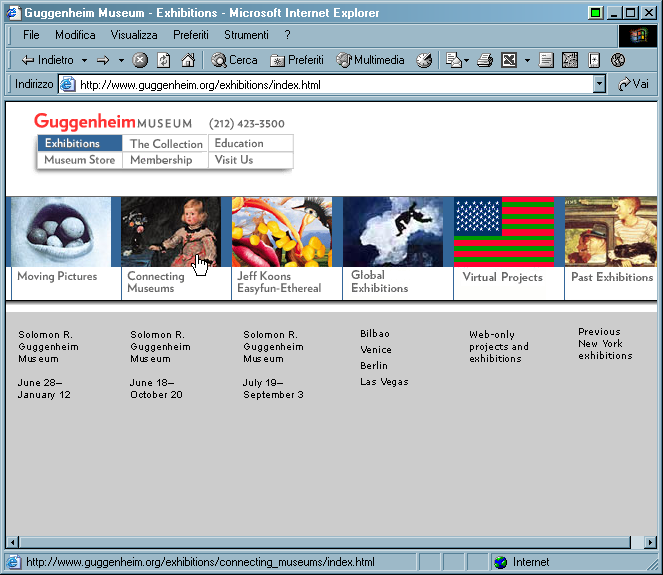Click the Discuss page icon
Image resolution: width=663 pixels, height=575 pixels.
click(x=546, y=60)
